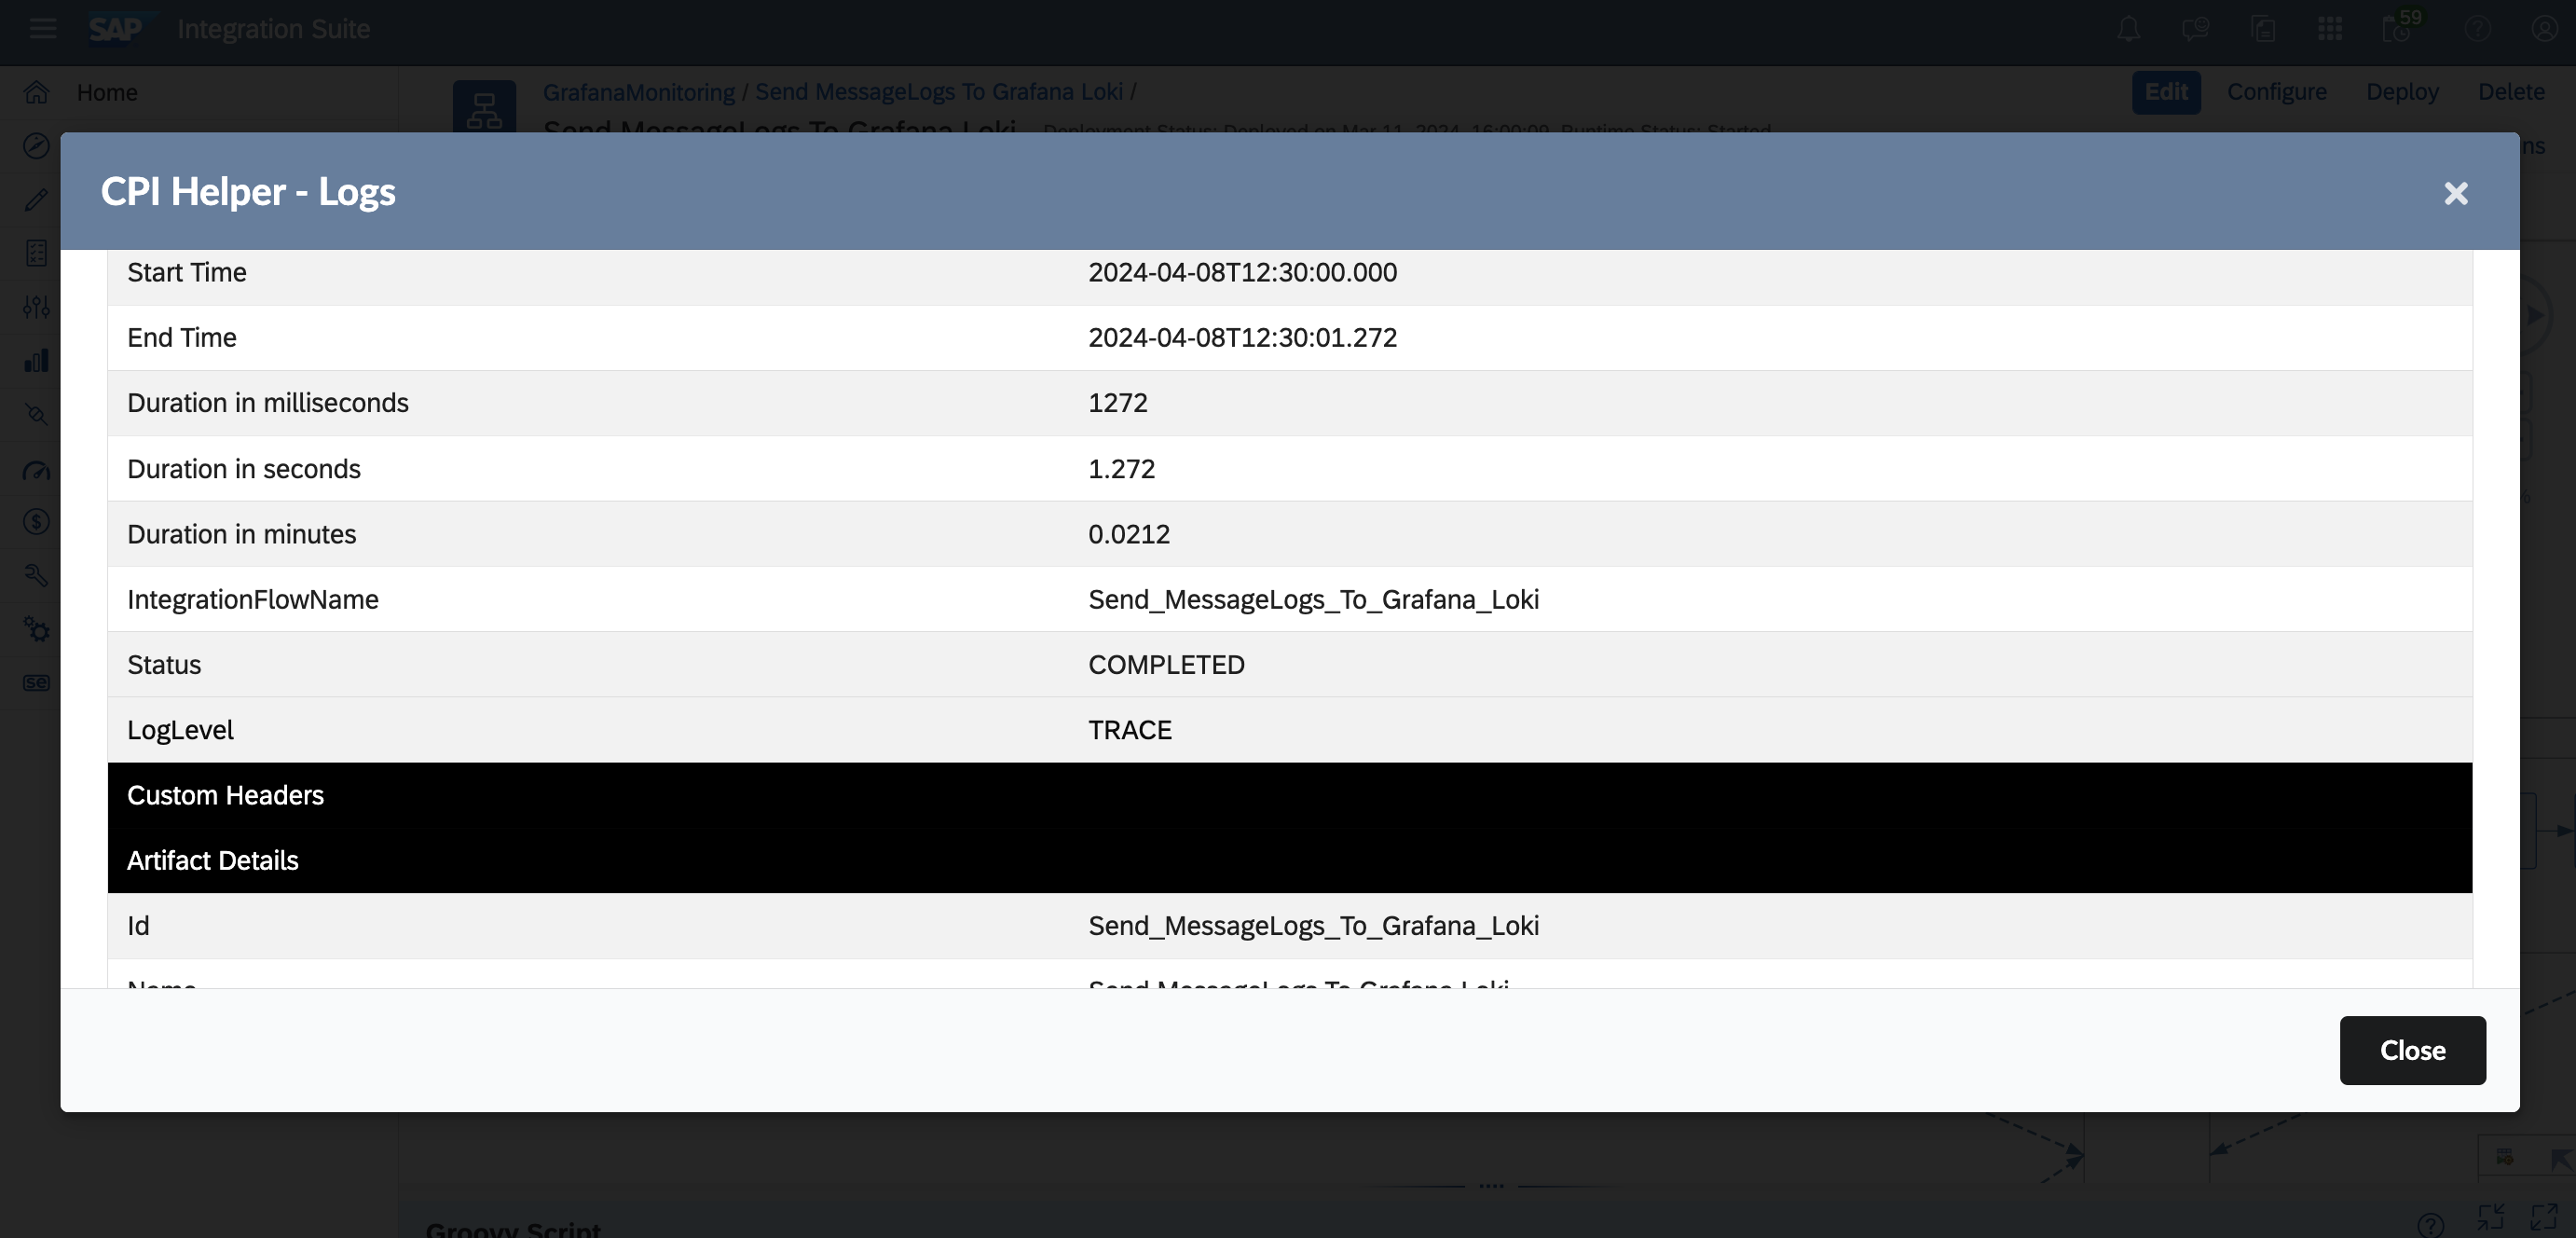Select the Deploy action in header
2576x1238 pixels.
pyautogui.click(x=2402, y=92)
